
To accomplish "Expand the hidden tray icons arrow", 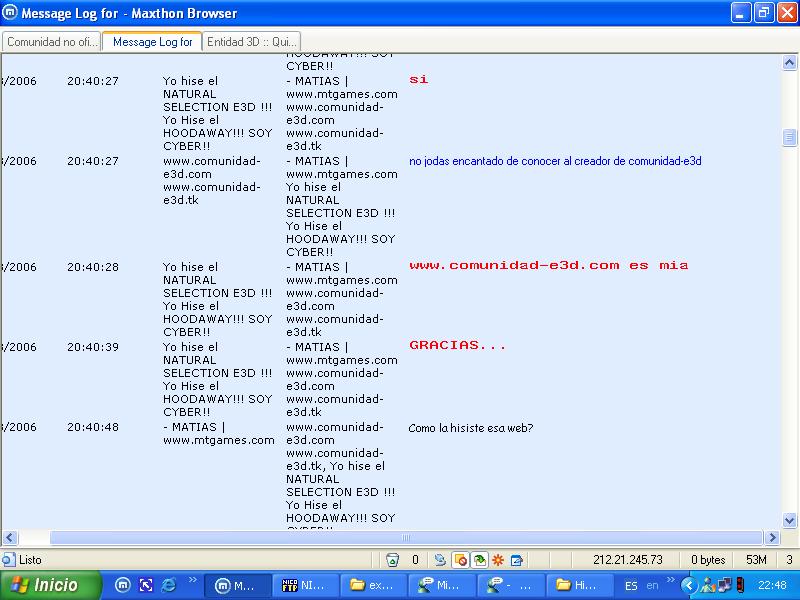I will pos(689,585).
